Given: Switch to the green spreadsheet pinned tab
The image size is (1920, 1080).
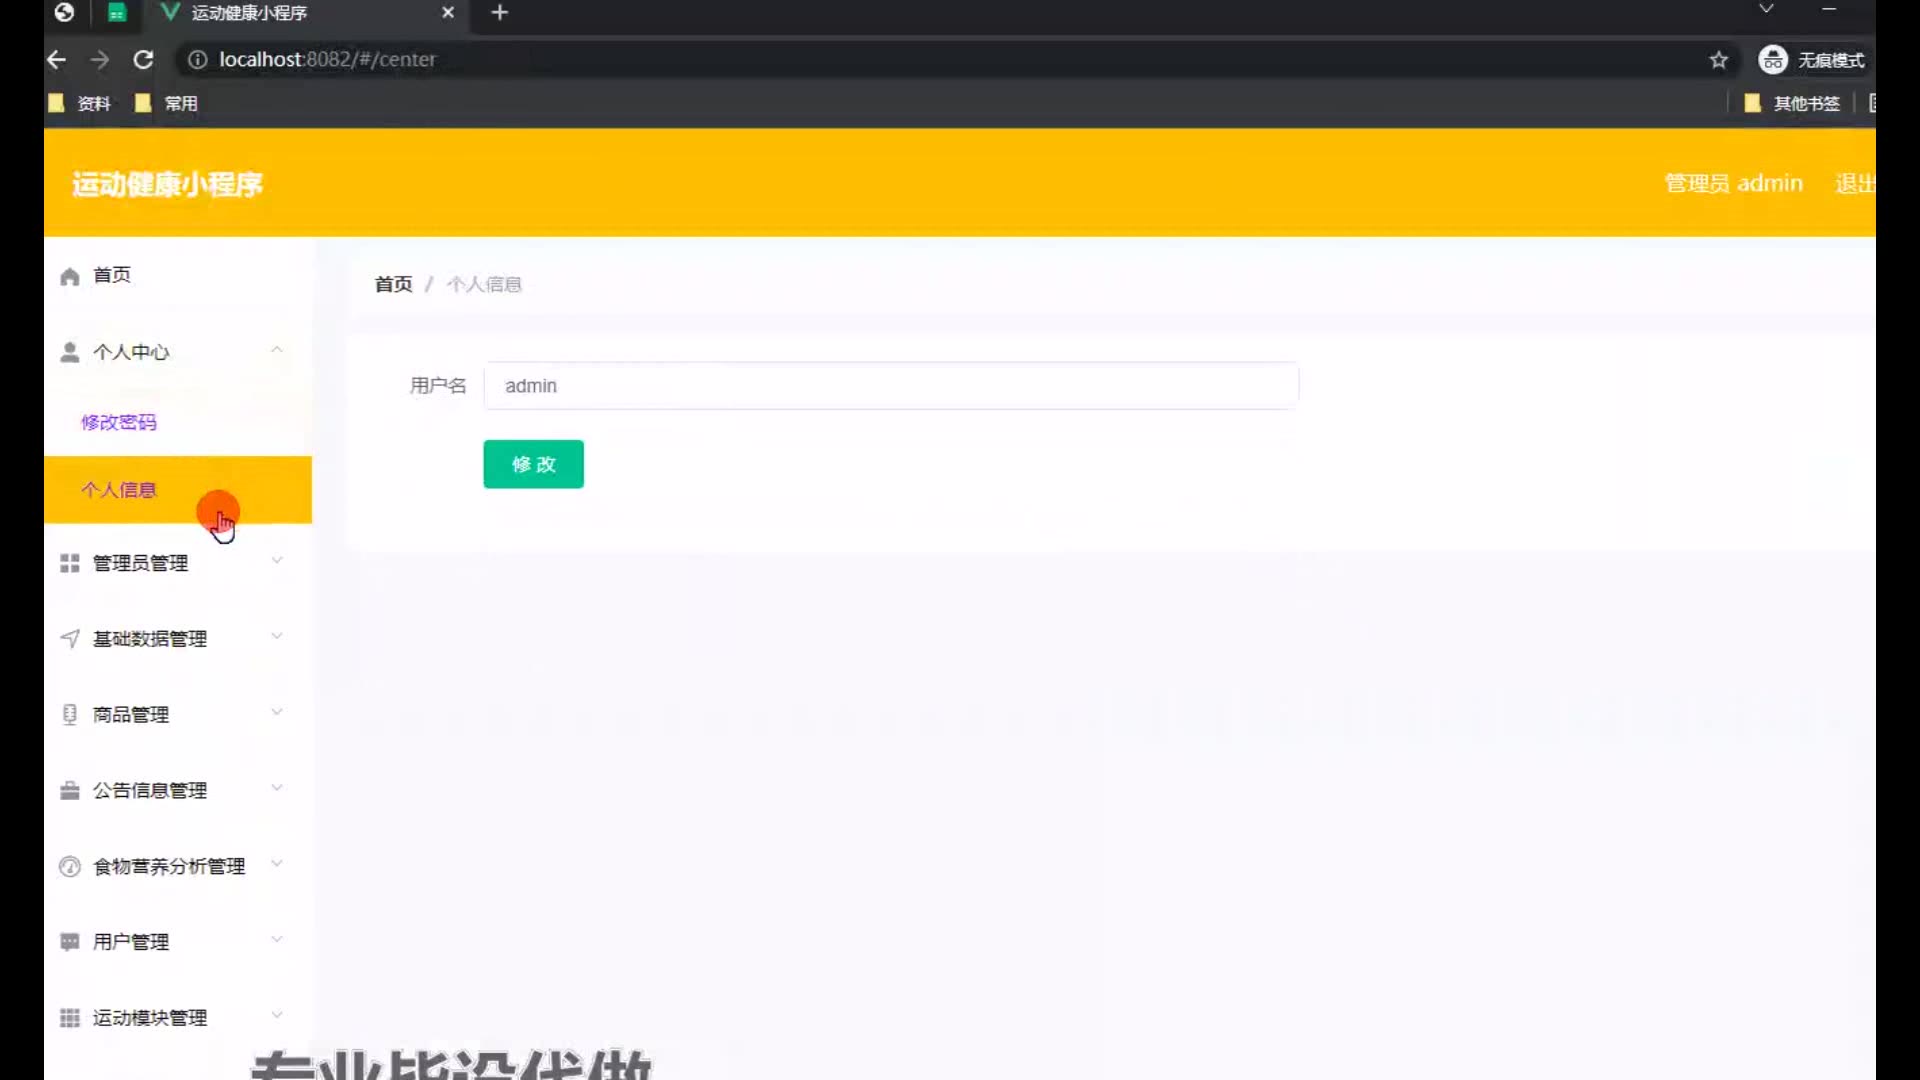Looking at the screenshot, I should tap(117, 13).
